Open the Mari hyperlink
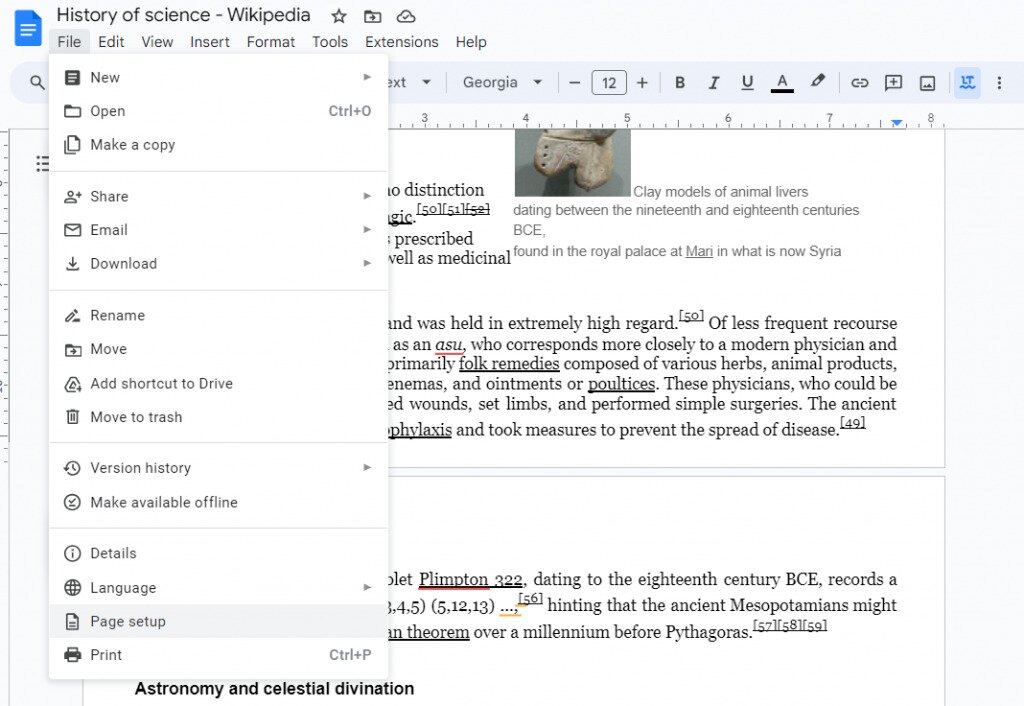1024x706 pixels. (x=700, y=251)
